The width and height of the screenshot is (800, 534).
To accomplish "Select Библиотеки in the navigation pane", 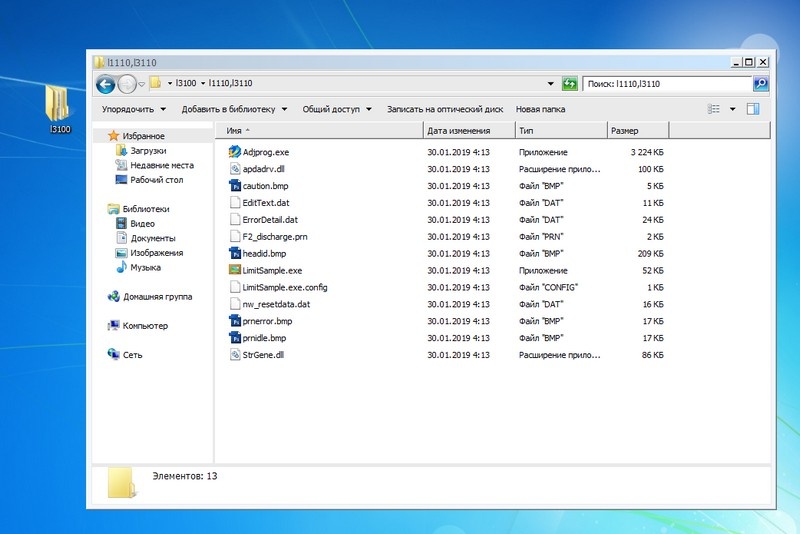I will (x=145, y=209).
